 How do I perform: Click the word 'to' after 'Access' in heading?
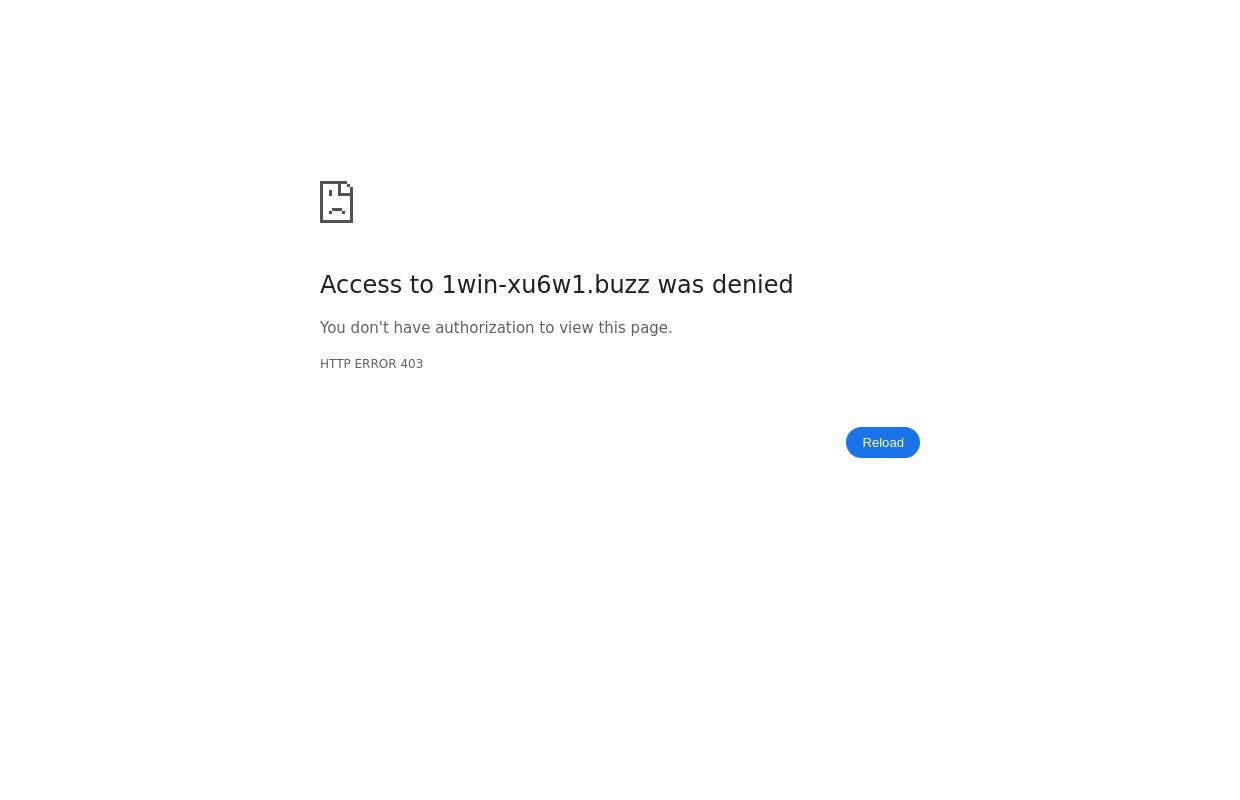point(422,285)
